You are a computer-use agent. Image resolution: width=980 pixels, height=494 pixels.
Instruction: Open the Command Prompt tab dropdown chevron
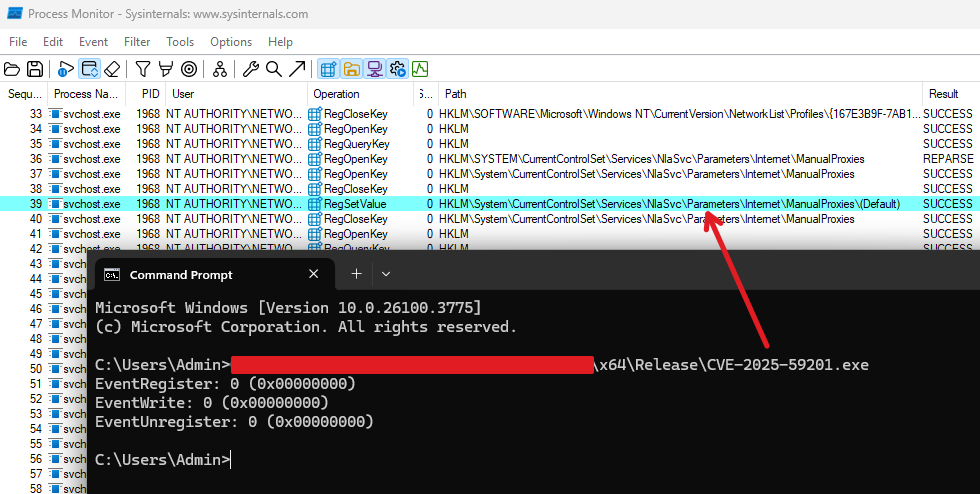386,274
